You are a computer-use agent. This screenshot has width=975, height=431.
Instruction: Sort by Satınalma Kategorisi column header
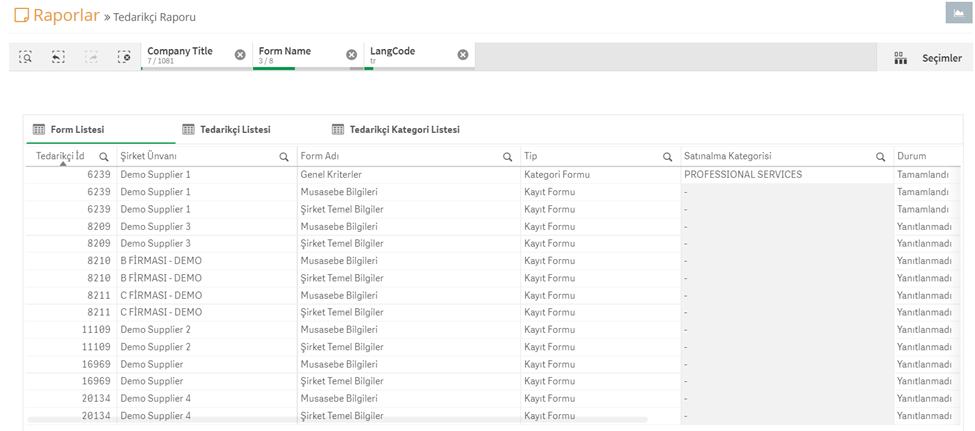coord(727,156)
